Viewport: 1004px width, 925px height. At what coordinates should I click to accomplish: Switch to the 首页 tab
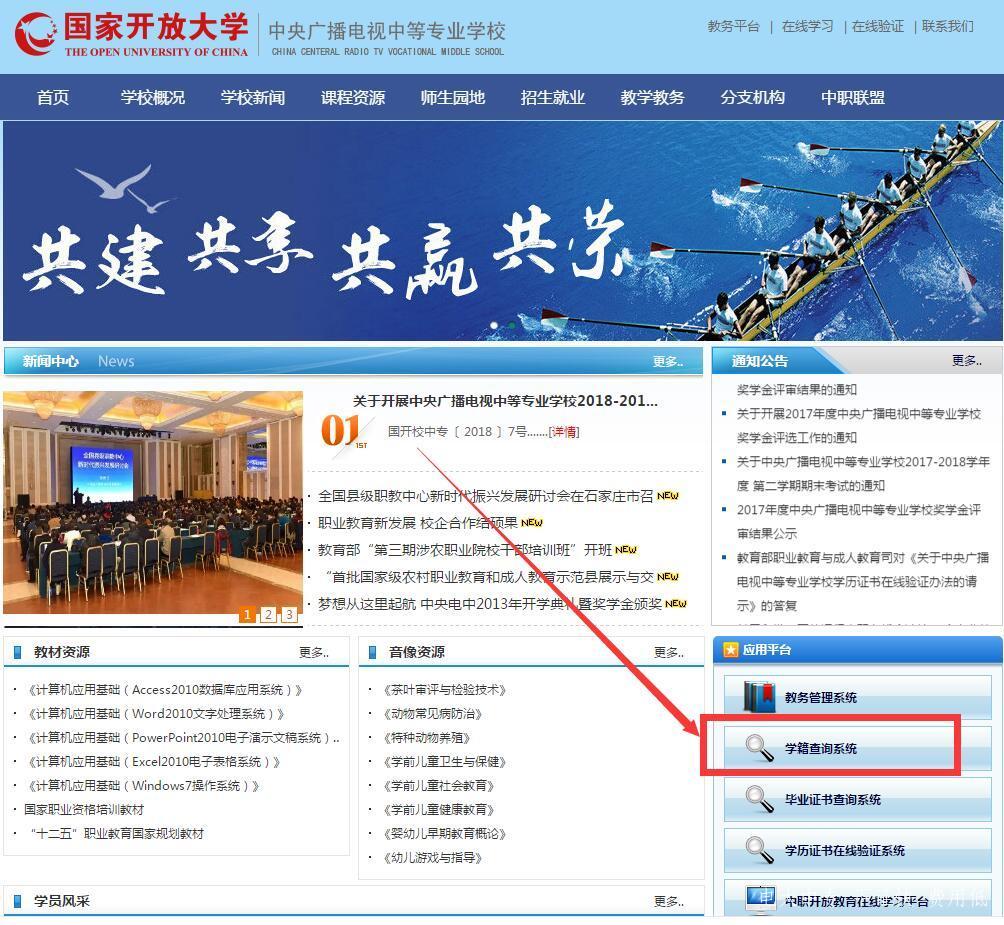[x=52, y=97]
